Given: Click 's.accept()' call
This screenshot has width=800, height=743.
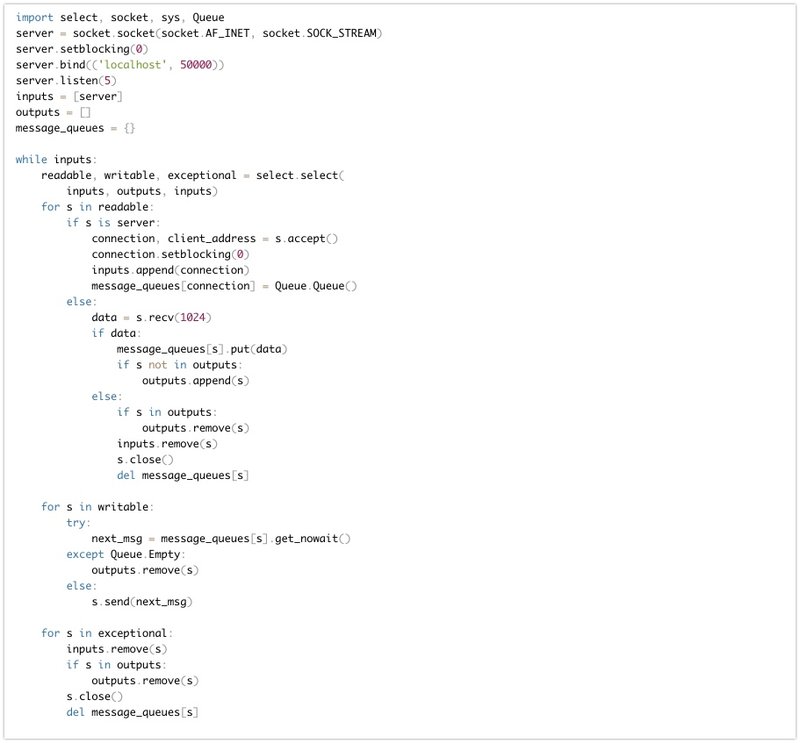Looking at the screenshot, I should tap(306, 239).
